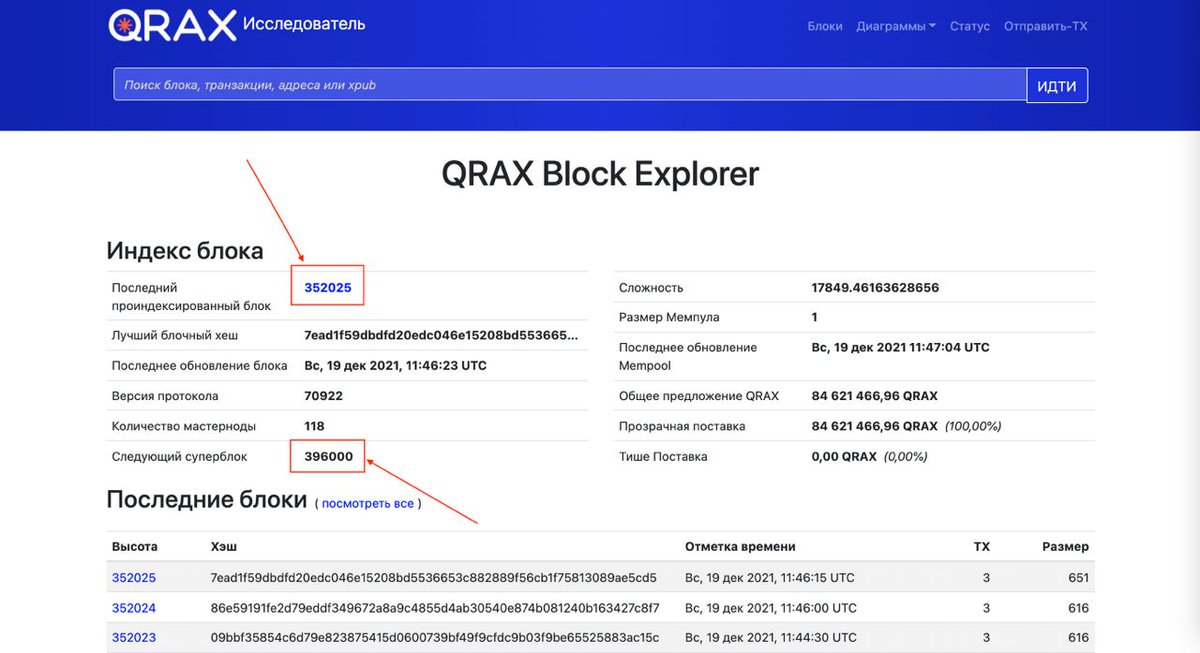
Task: Select the transparent supply 100,00% value
Action: [x=973, y=426]
